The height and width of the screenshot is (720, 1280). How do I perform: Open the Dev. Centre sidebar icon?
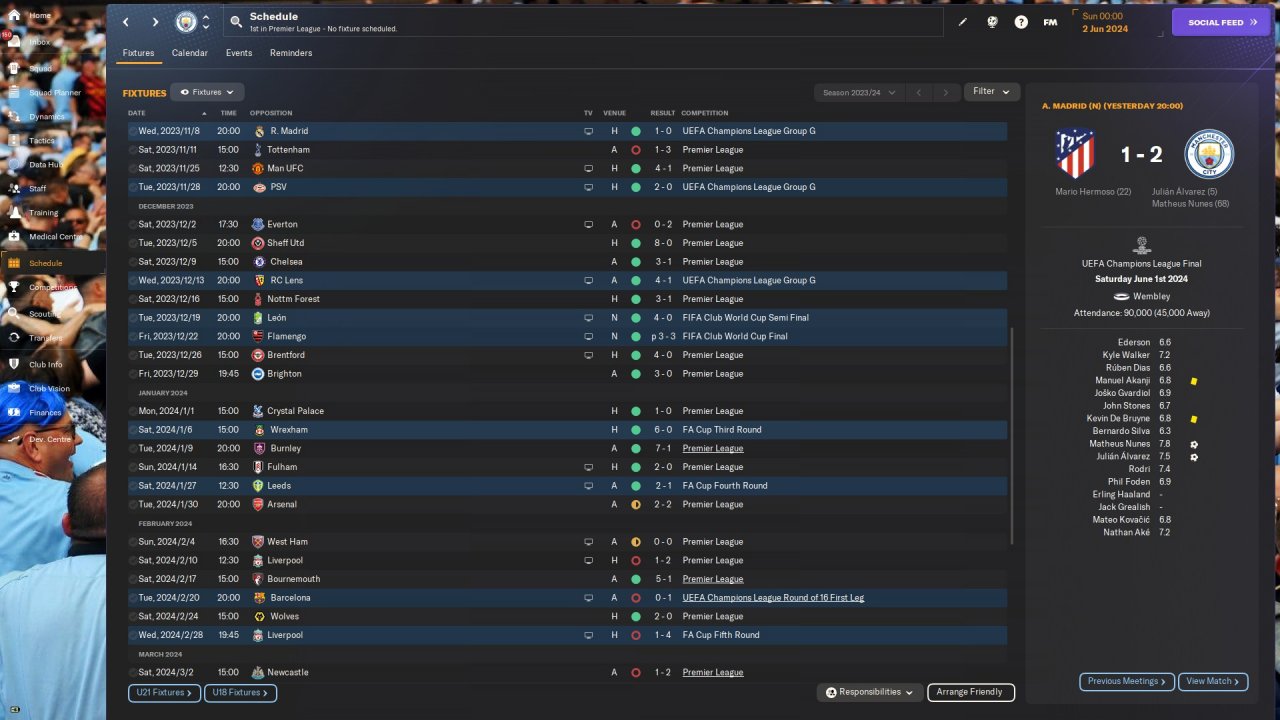pyautogui.click(x=15, y=439)
